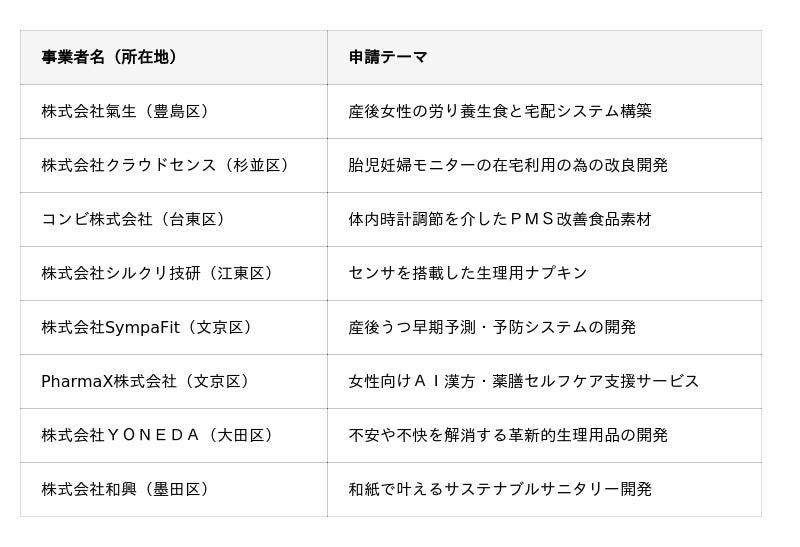Select PharmaX株式会社（文京区） cell
The image size is (800, 547).
pos(174,382)
